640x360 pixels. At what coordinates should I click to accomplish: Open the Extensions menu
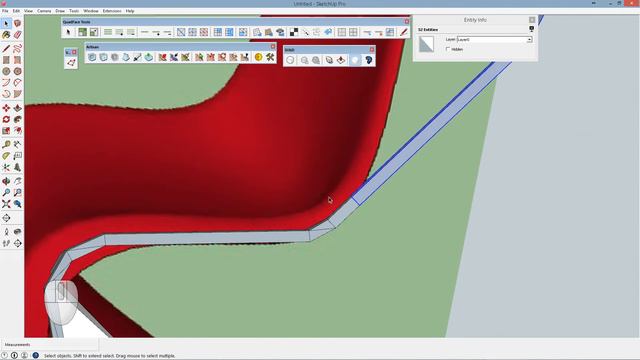point(112,11)
